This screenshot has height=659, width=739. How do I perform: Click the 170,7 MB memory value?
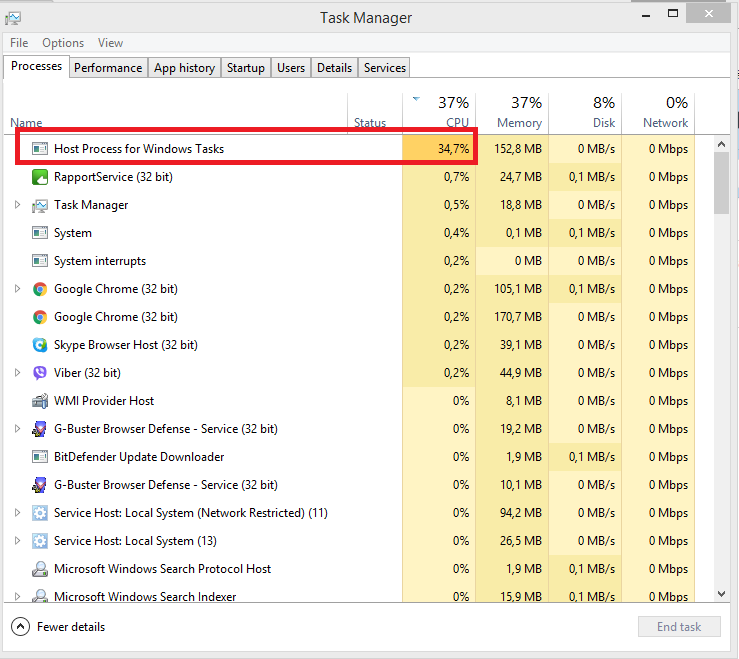[x=517, y=317]
